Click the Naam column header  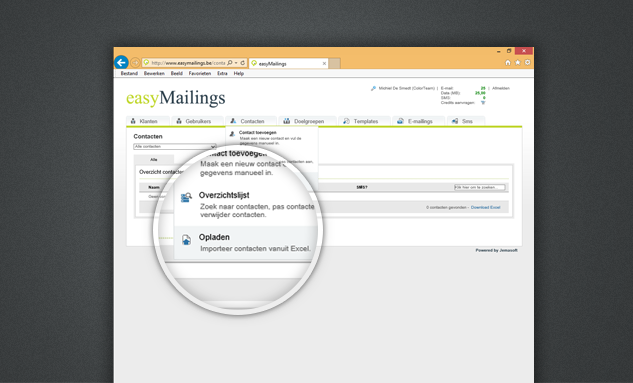(154, 187)
